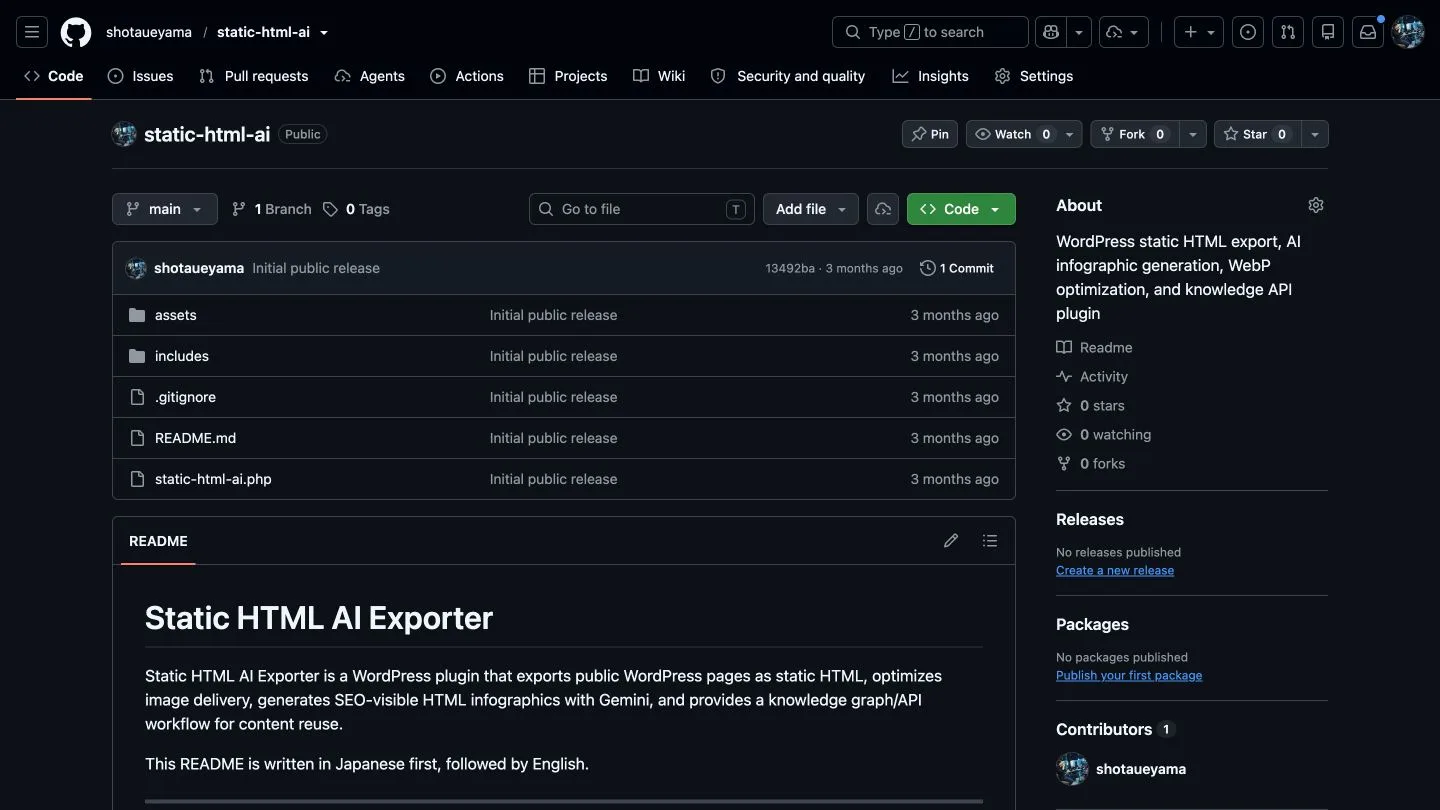Open the README outline list icon
Viewport: 1440px width, 810px height.
coord(990,541)
